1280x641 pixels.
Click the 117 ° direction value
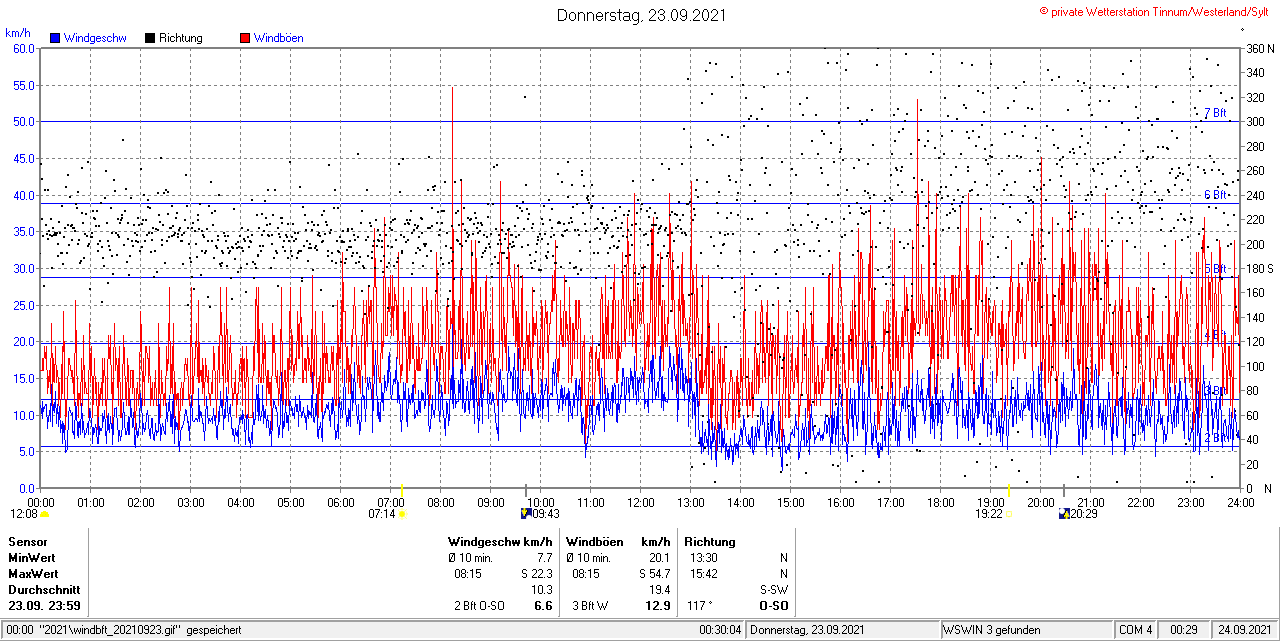[x=702, y=606]
